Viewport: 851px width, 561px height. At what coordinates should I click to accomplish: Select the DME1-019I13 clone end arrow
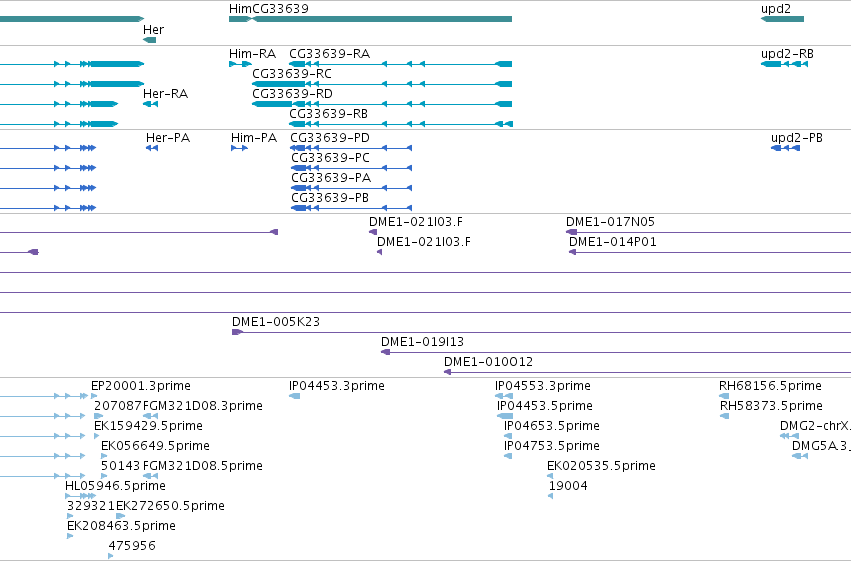385,352
